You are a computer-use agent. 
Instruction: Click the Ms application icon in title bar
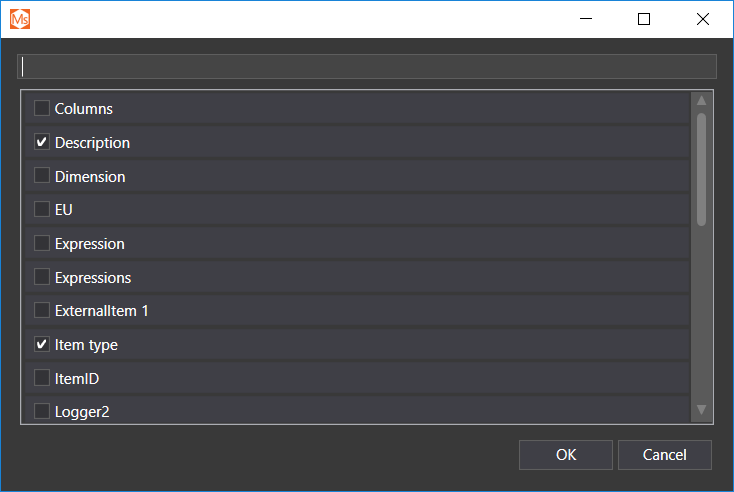coord(20,19)
